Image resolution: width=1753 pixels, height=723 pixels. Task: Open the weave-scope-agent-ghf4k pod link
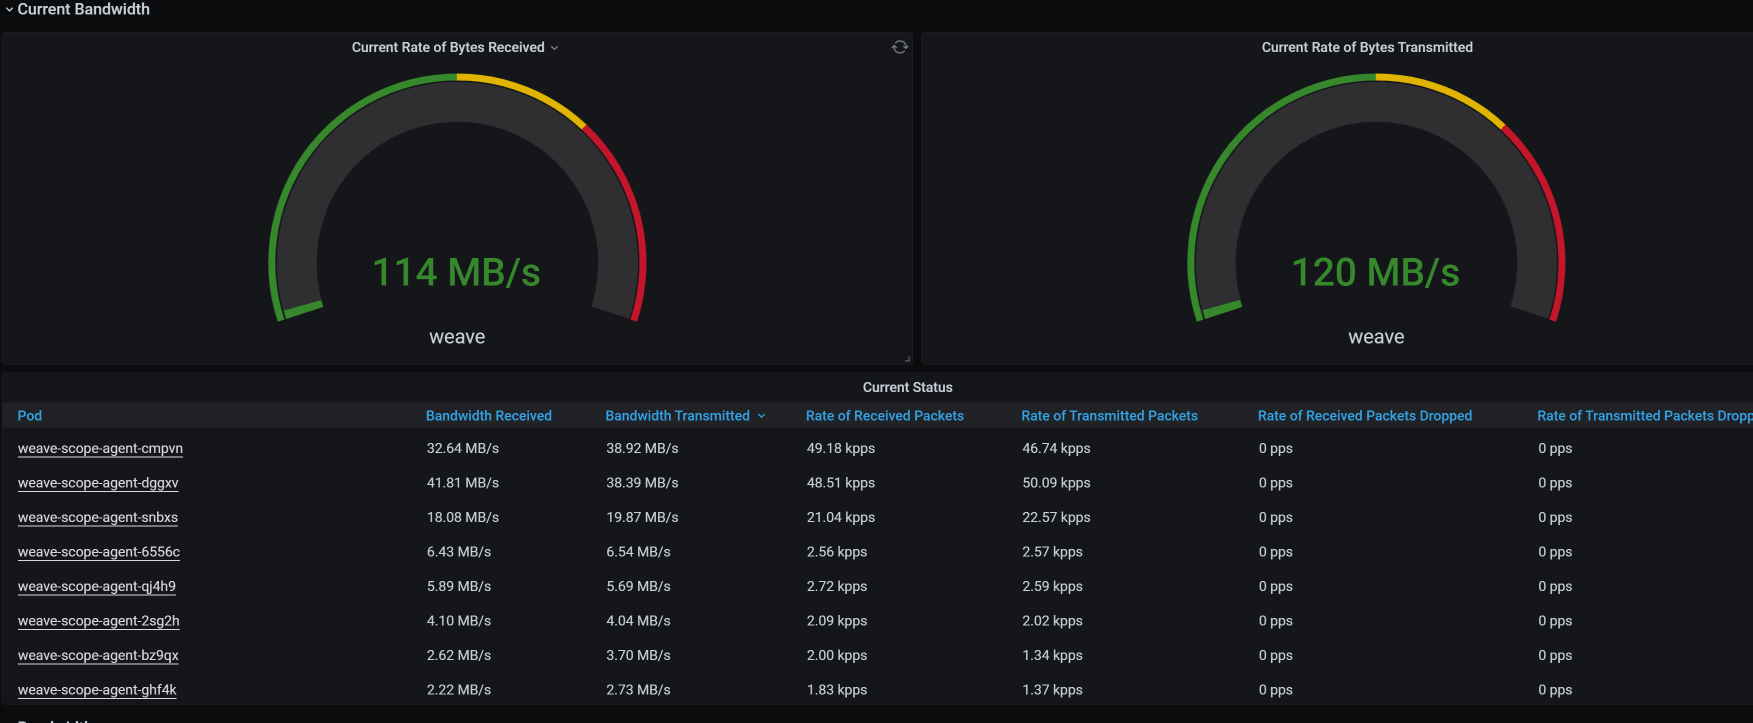tap(97, 690)
